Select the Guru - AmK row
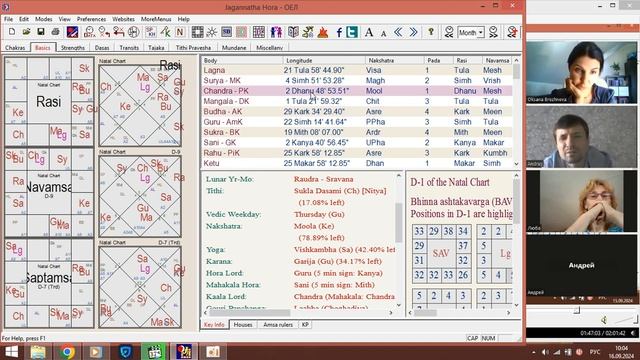 (357, 122)
